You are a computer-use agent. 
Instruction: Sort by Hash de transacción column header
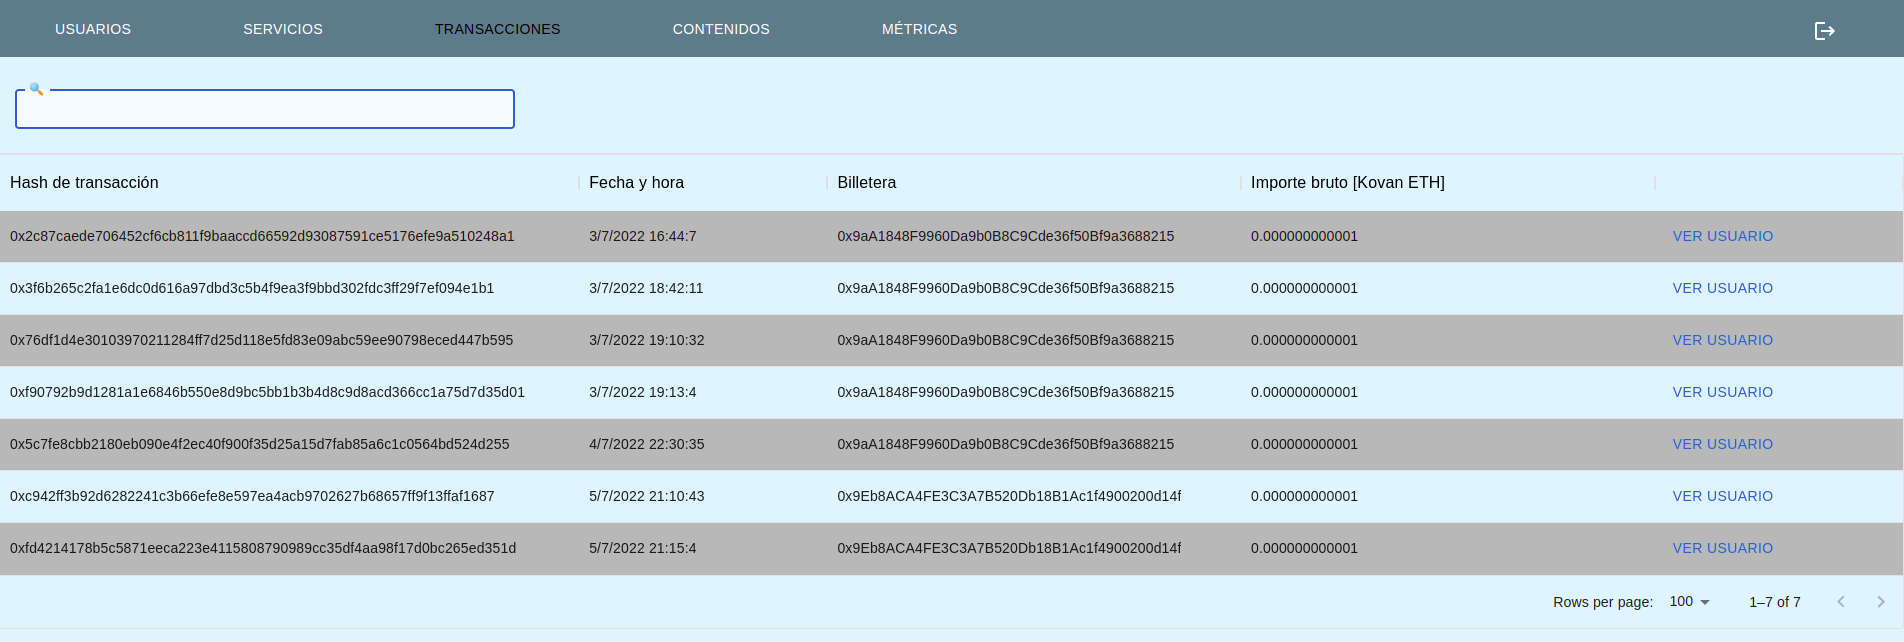(x=84, y=183)
